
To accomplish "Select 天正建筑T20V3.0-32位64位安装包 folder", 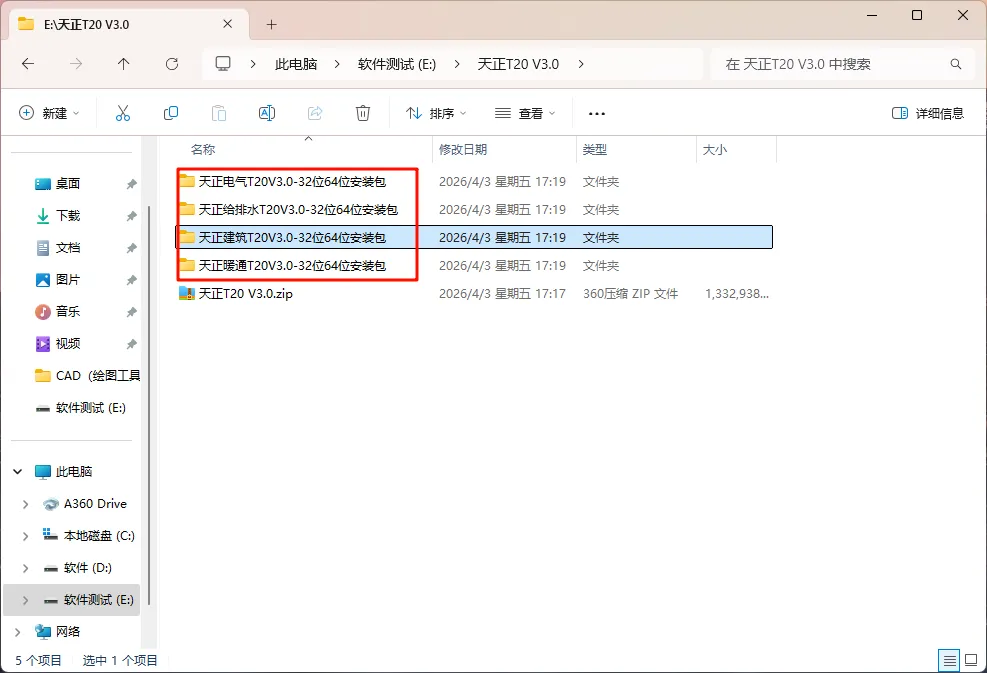I will (x=292, y=237).
